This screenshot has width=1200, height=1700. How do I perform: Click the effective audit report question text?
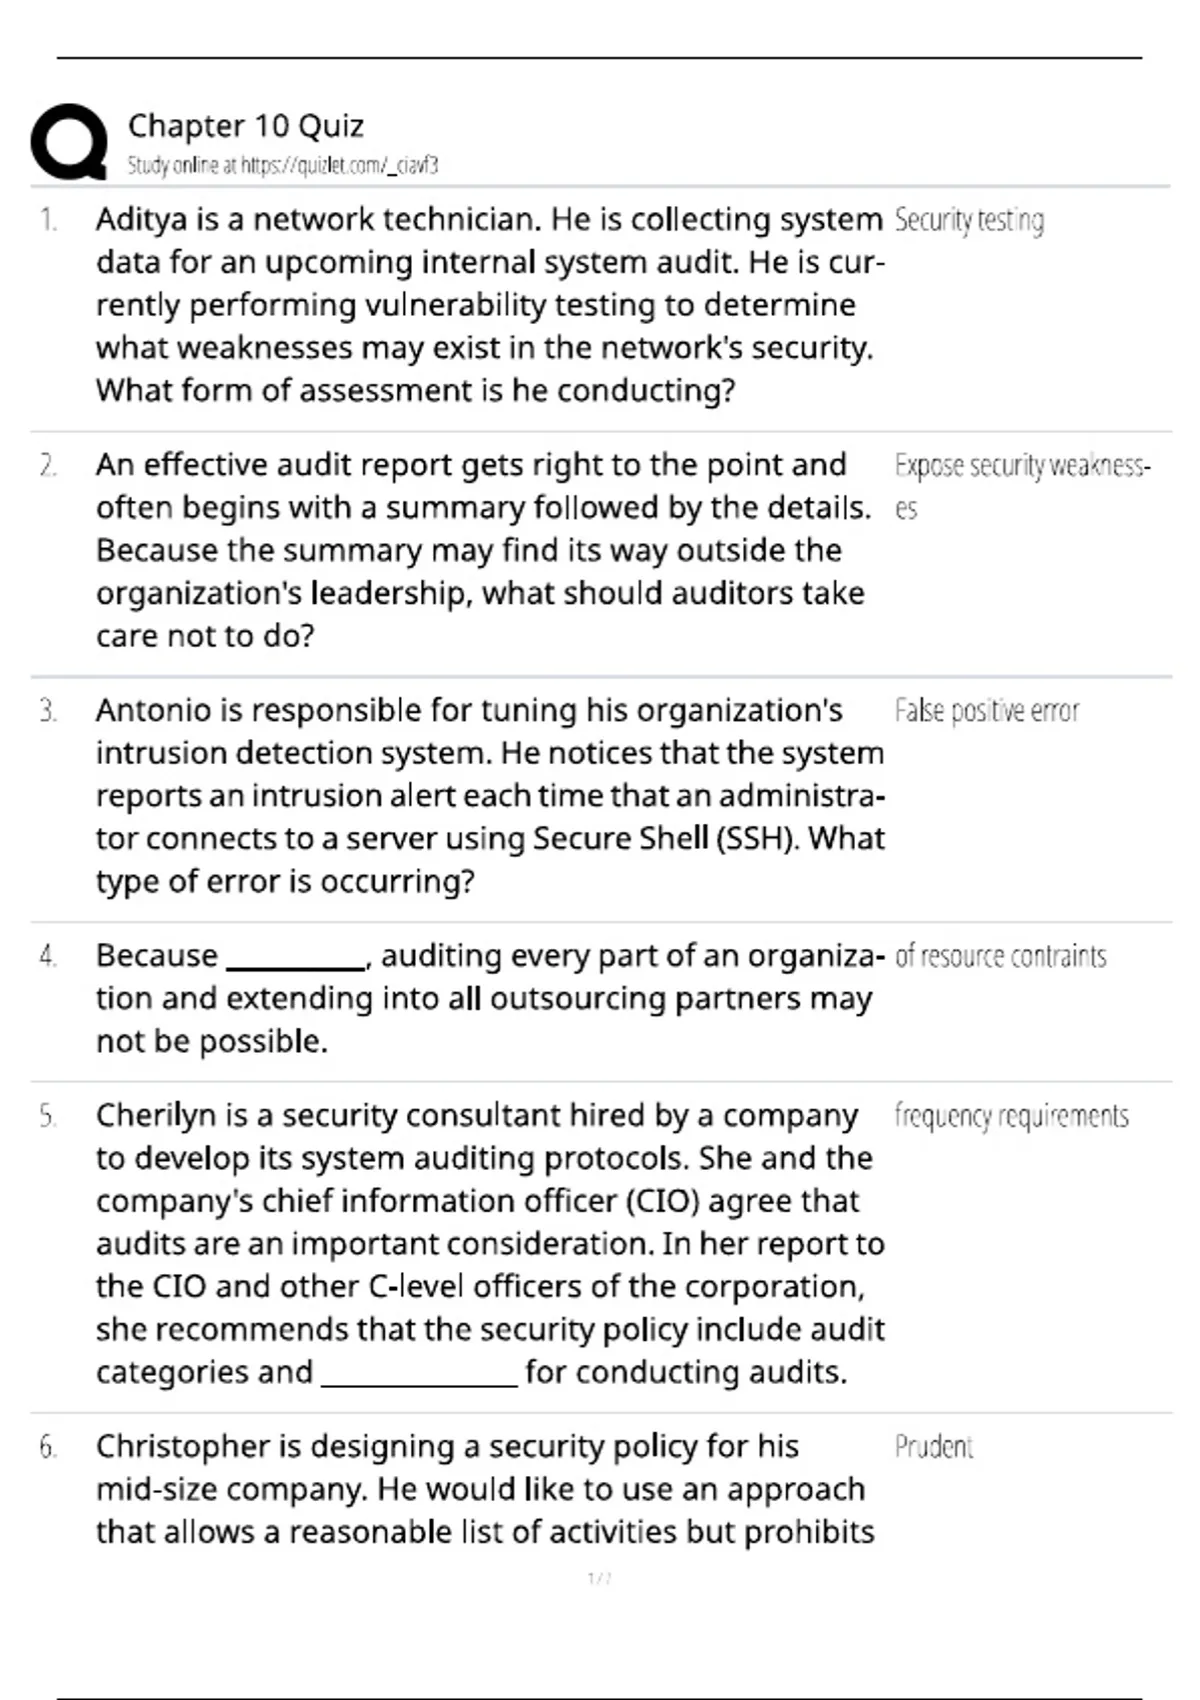[x=484, y=550]
